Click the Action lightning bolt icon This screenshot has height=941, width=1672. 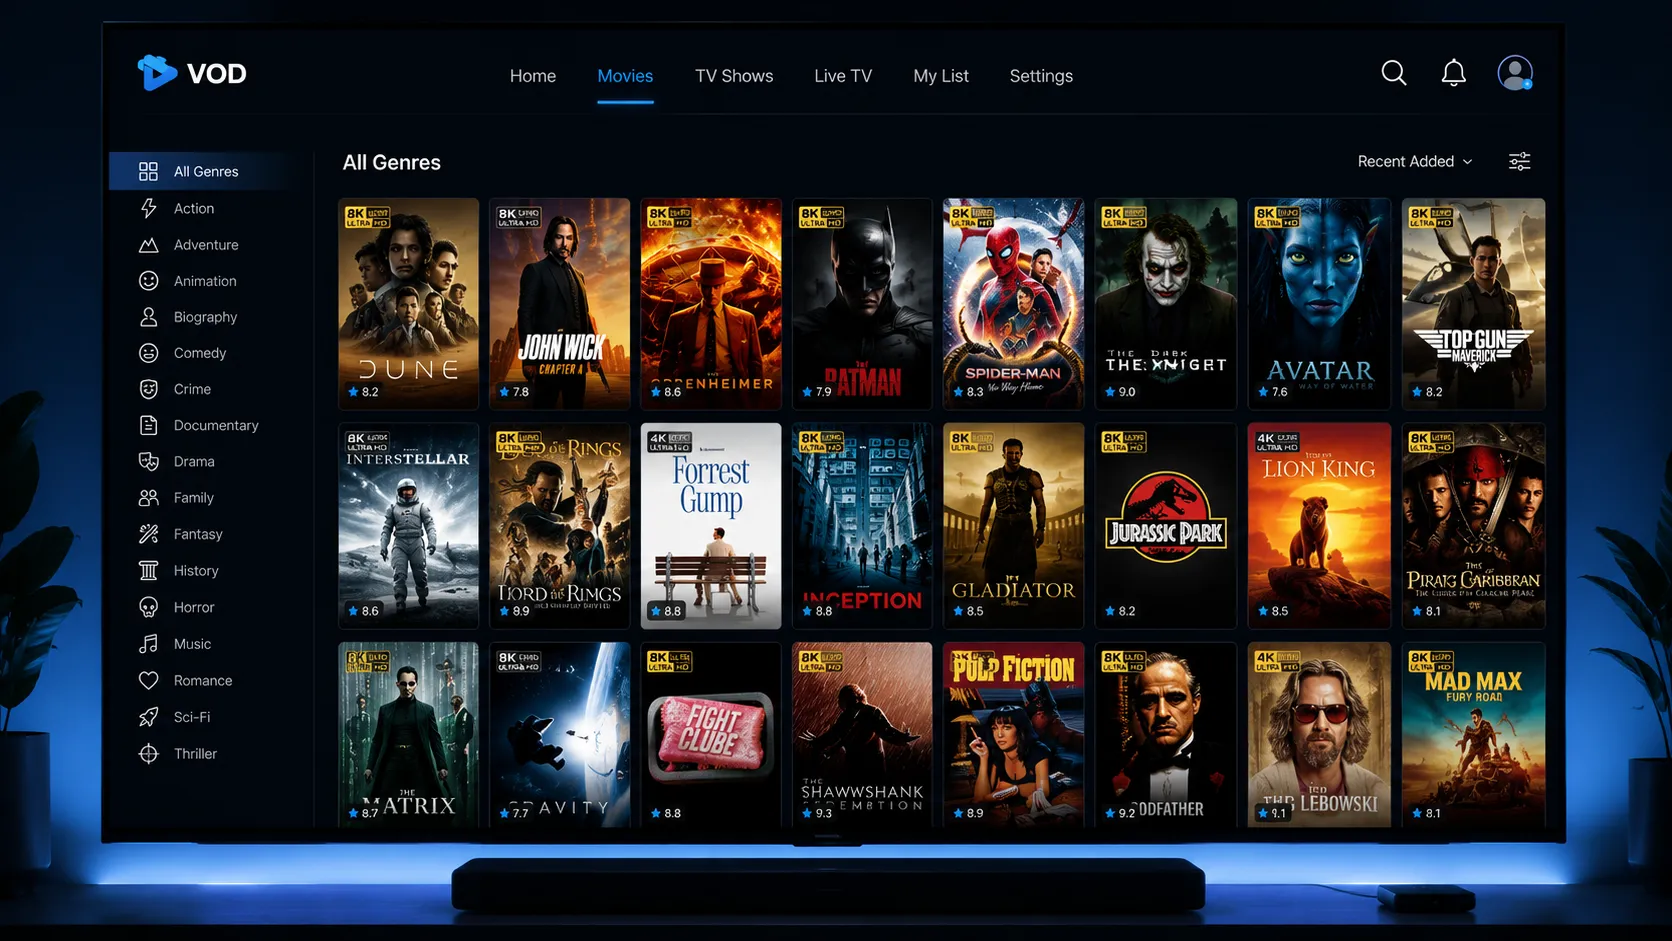pyautogui.click(x=148, y=208)
